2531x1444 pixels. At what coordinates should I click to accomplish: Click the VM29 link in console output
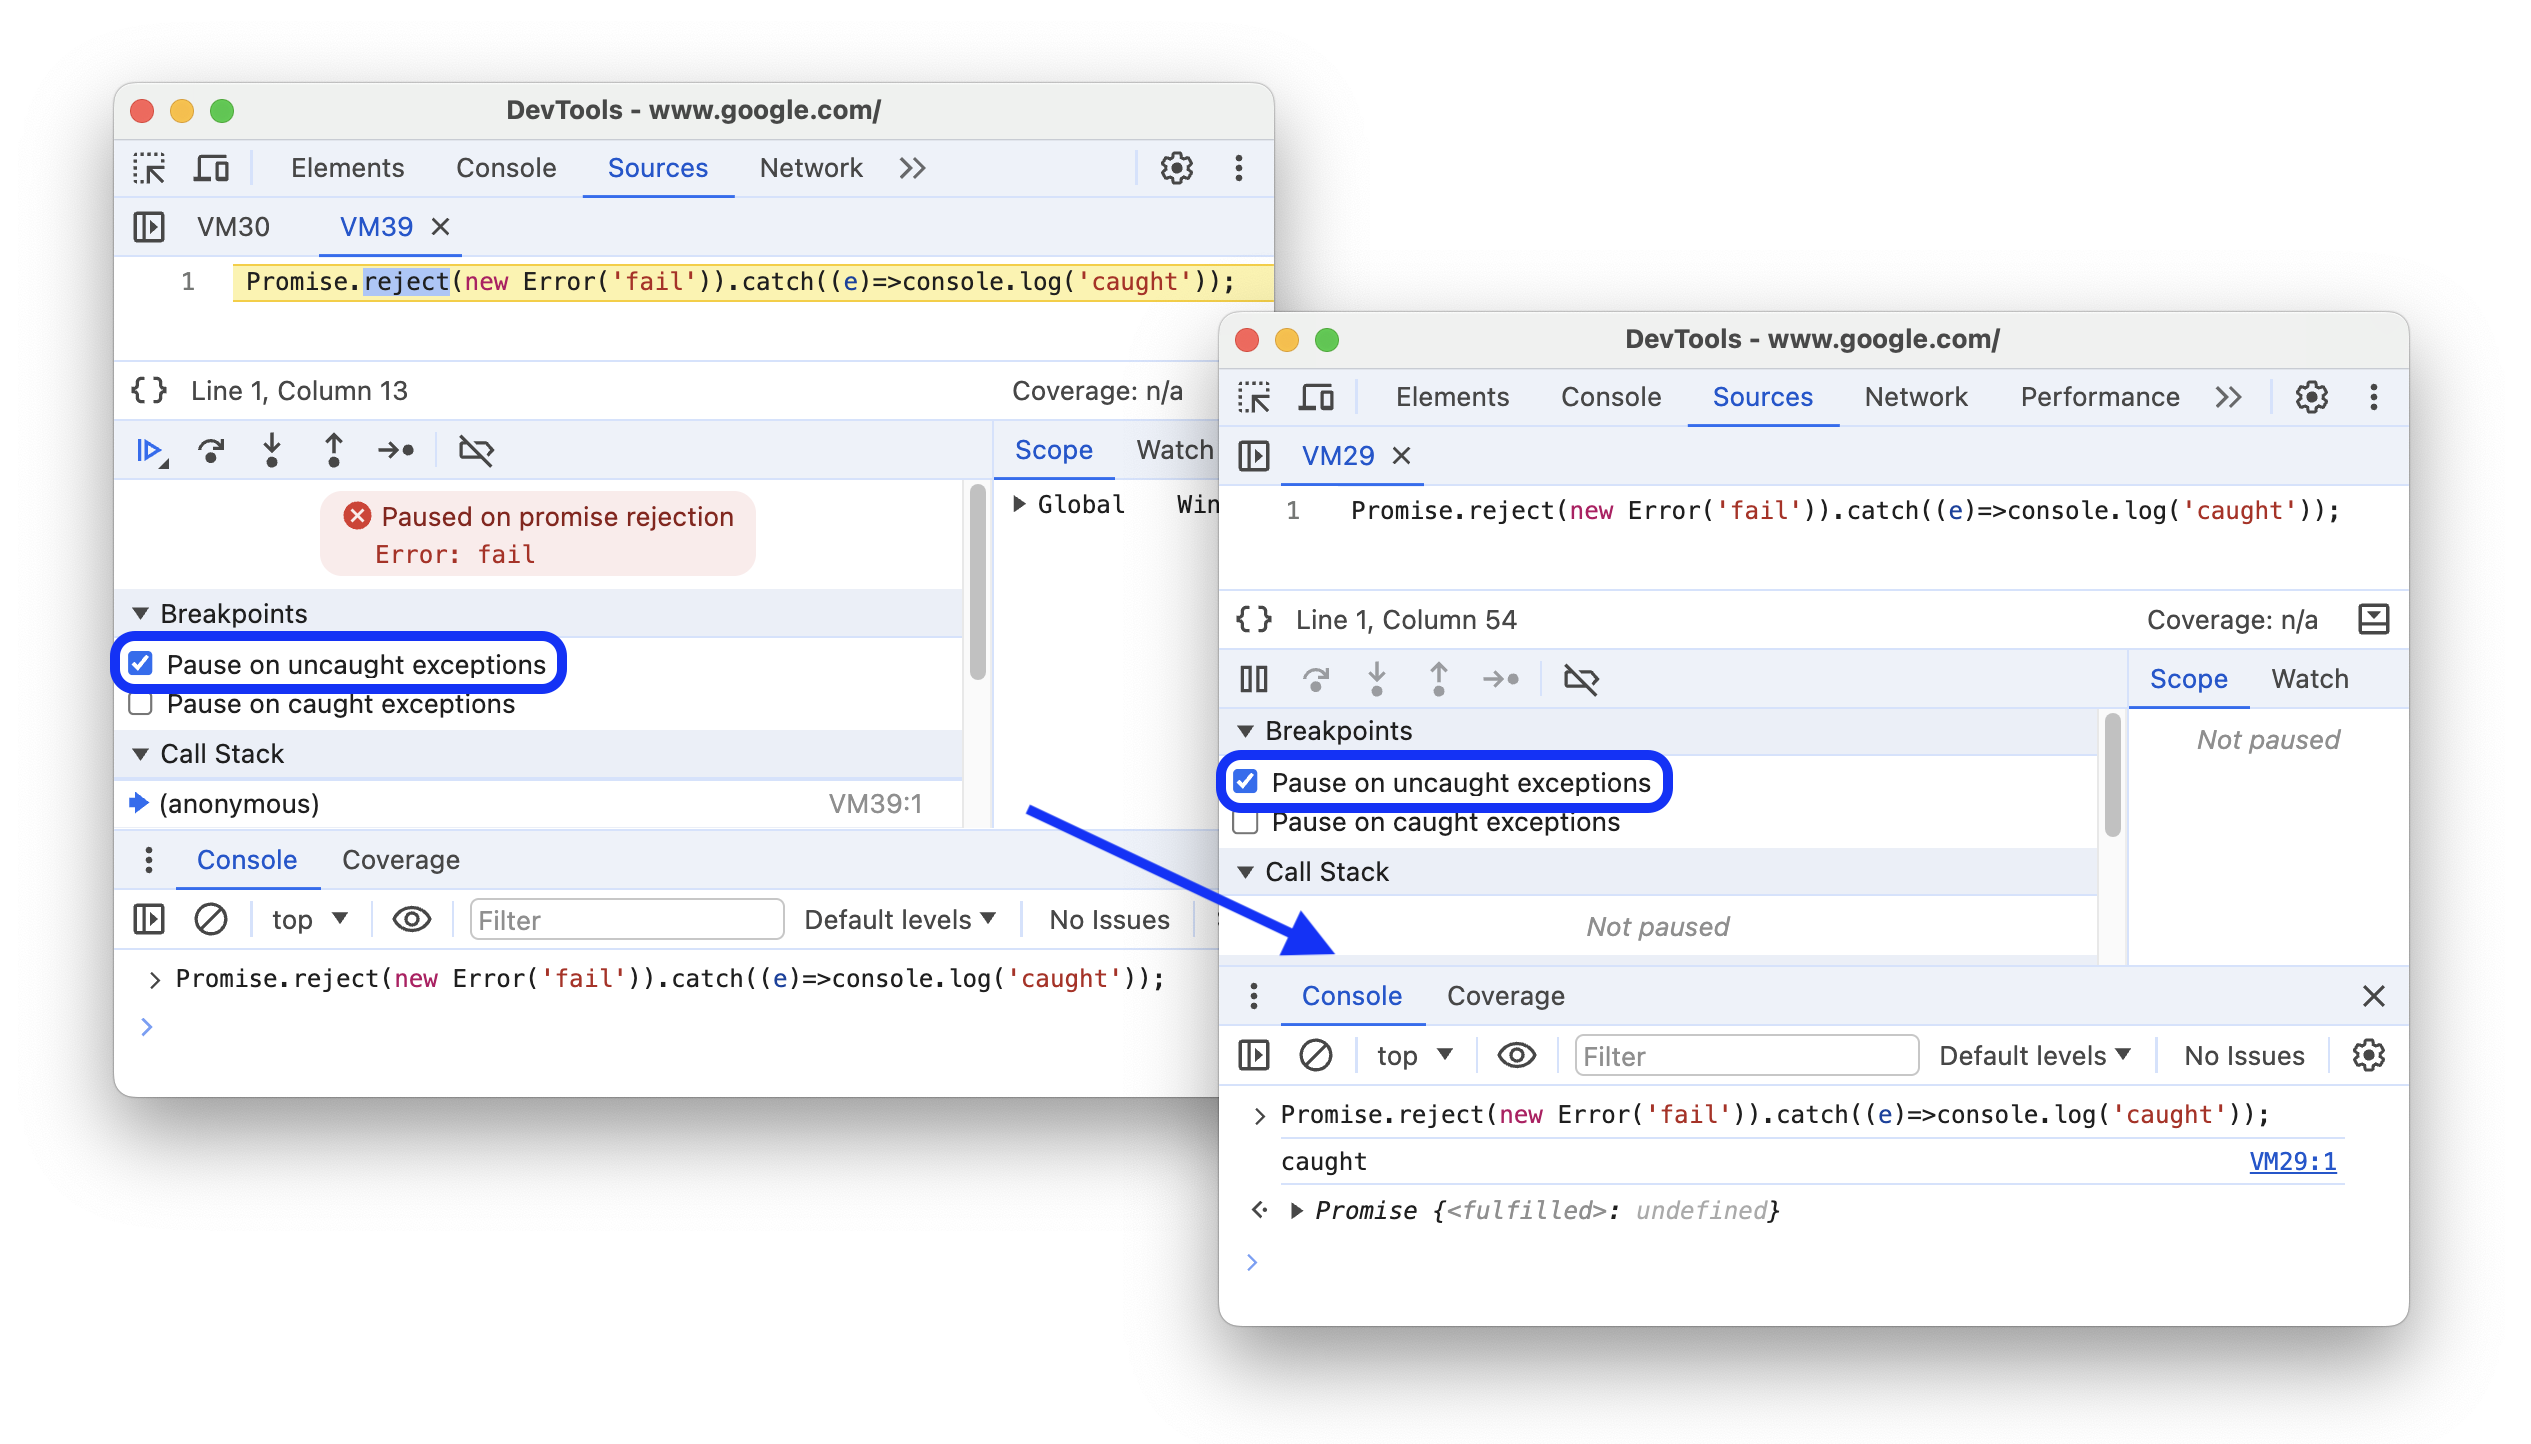(x=2295, y=1161)
